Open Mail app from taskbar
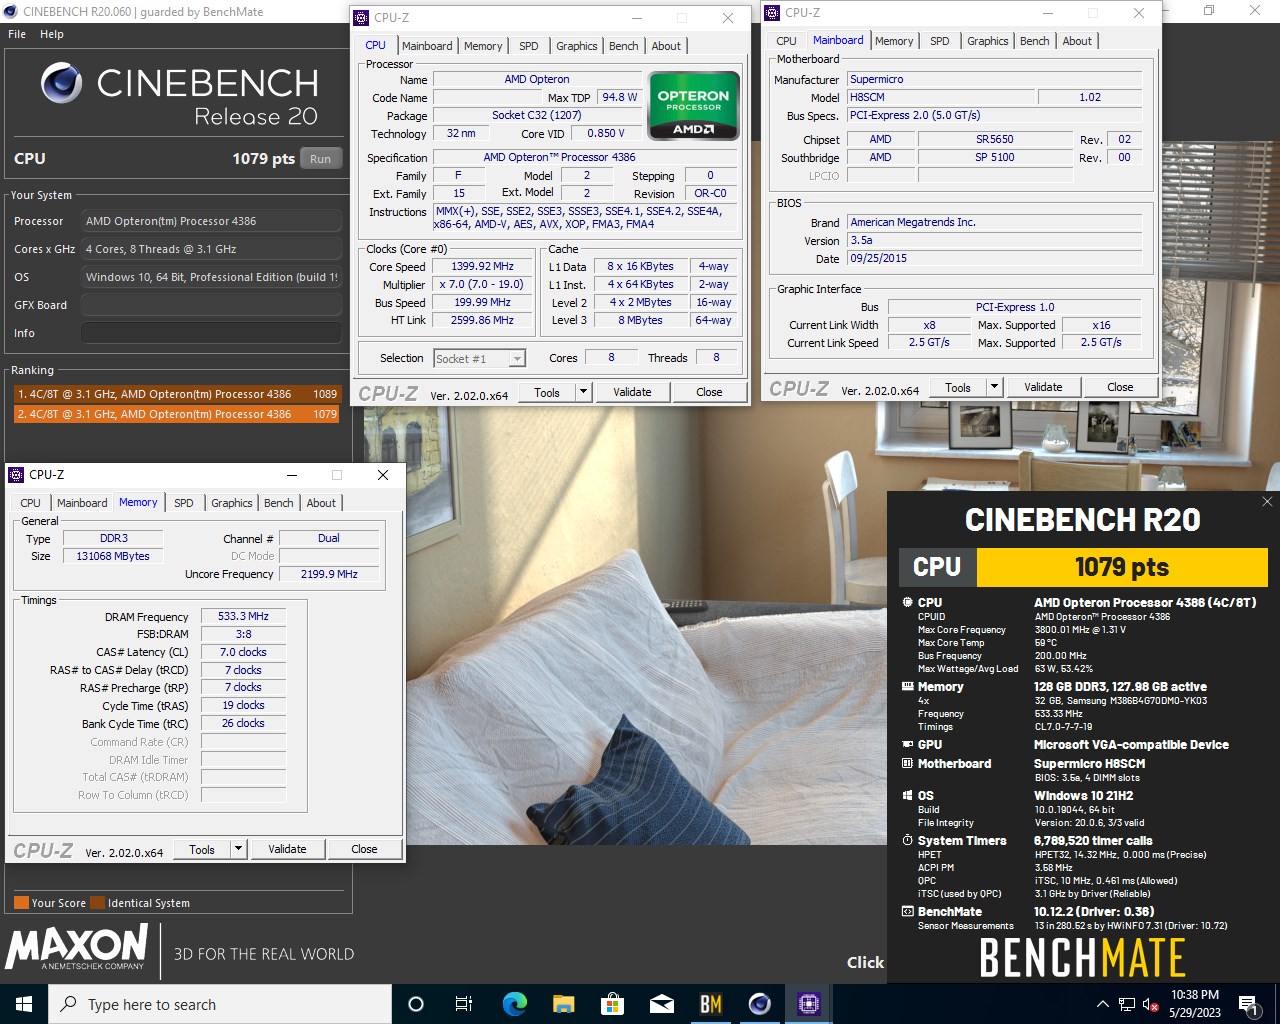Screen dimensions: 1280x1024 pyautogui.click(x=661, y=1004)
